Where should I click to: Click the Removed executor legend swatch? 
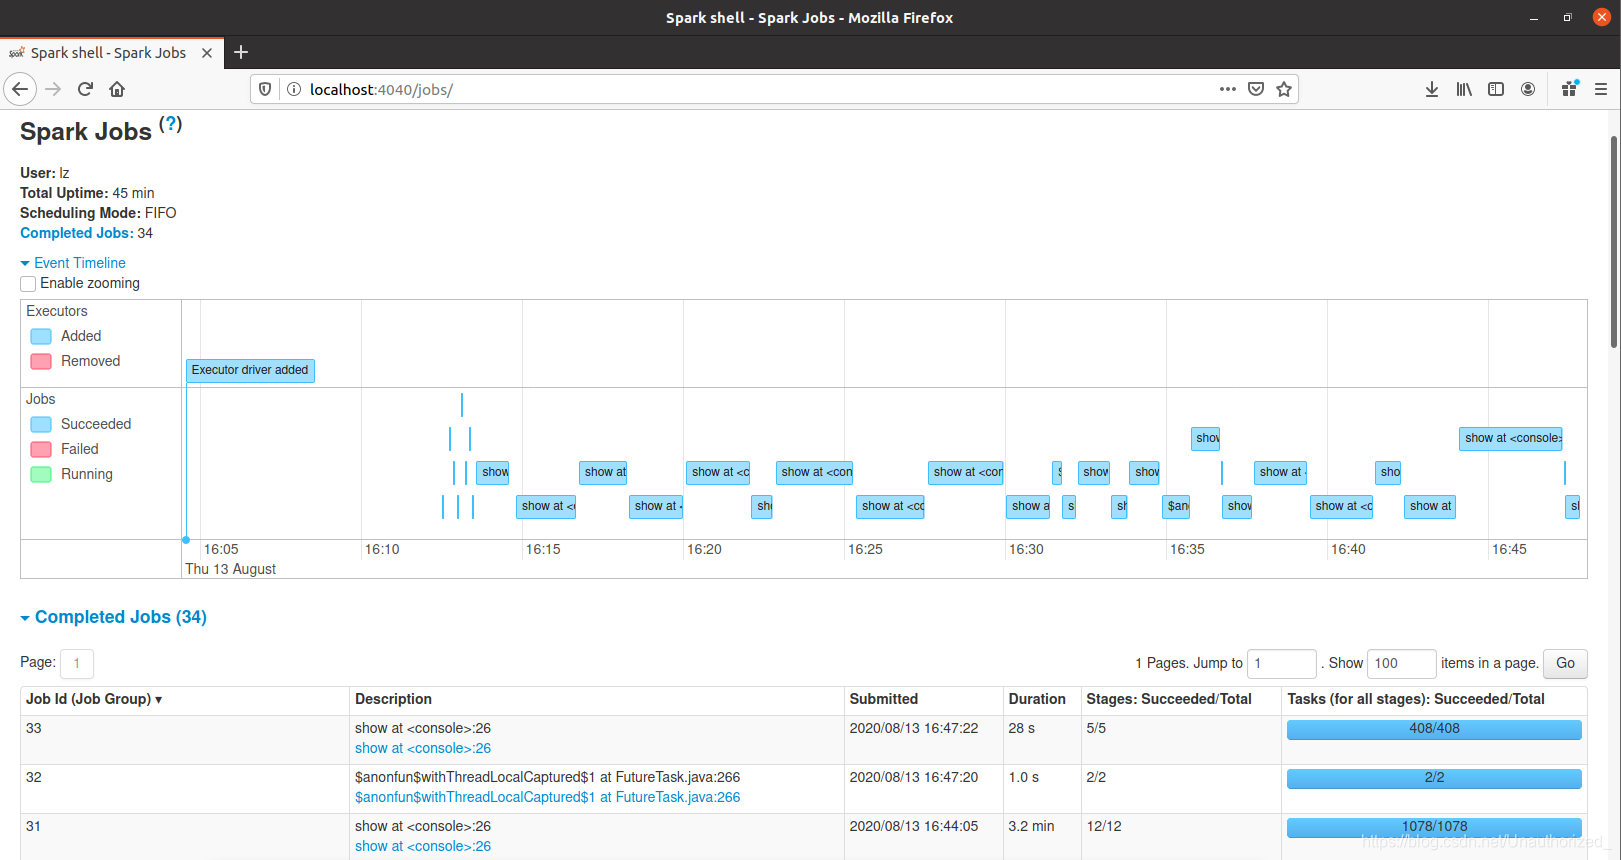(41, 361)
